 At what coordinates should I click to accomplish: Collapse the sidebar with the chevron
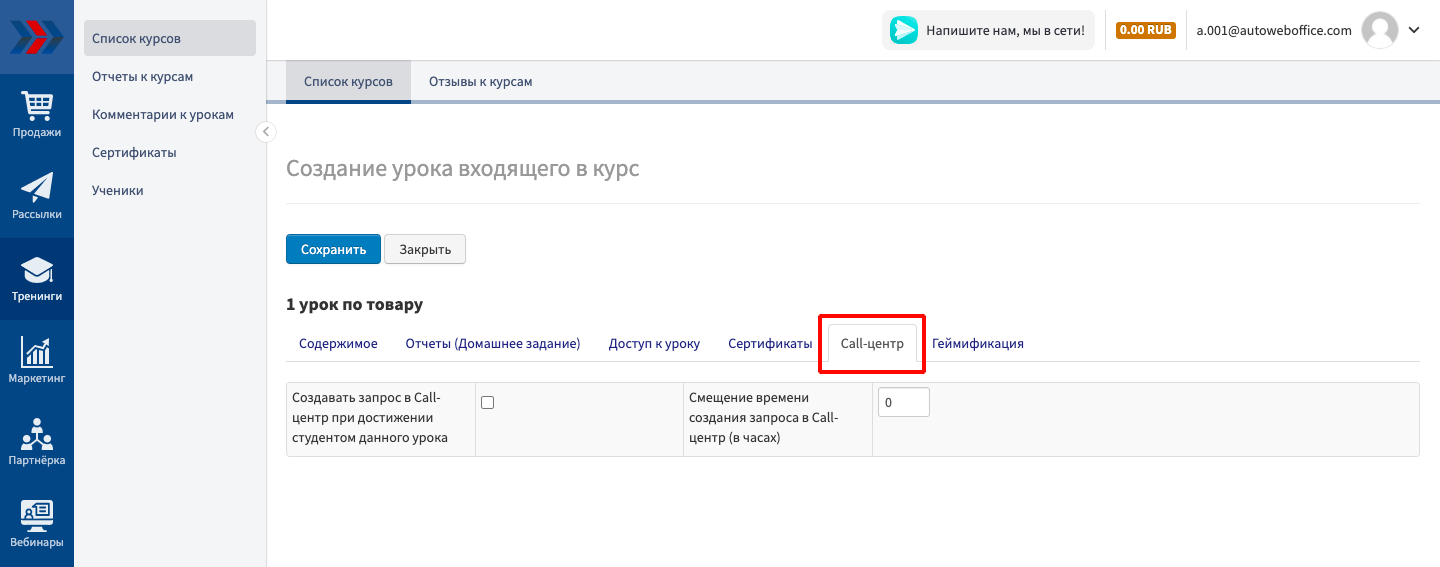[265, 131]
